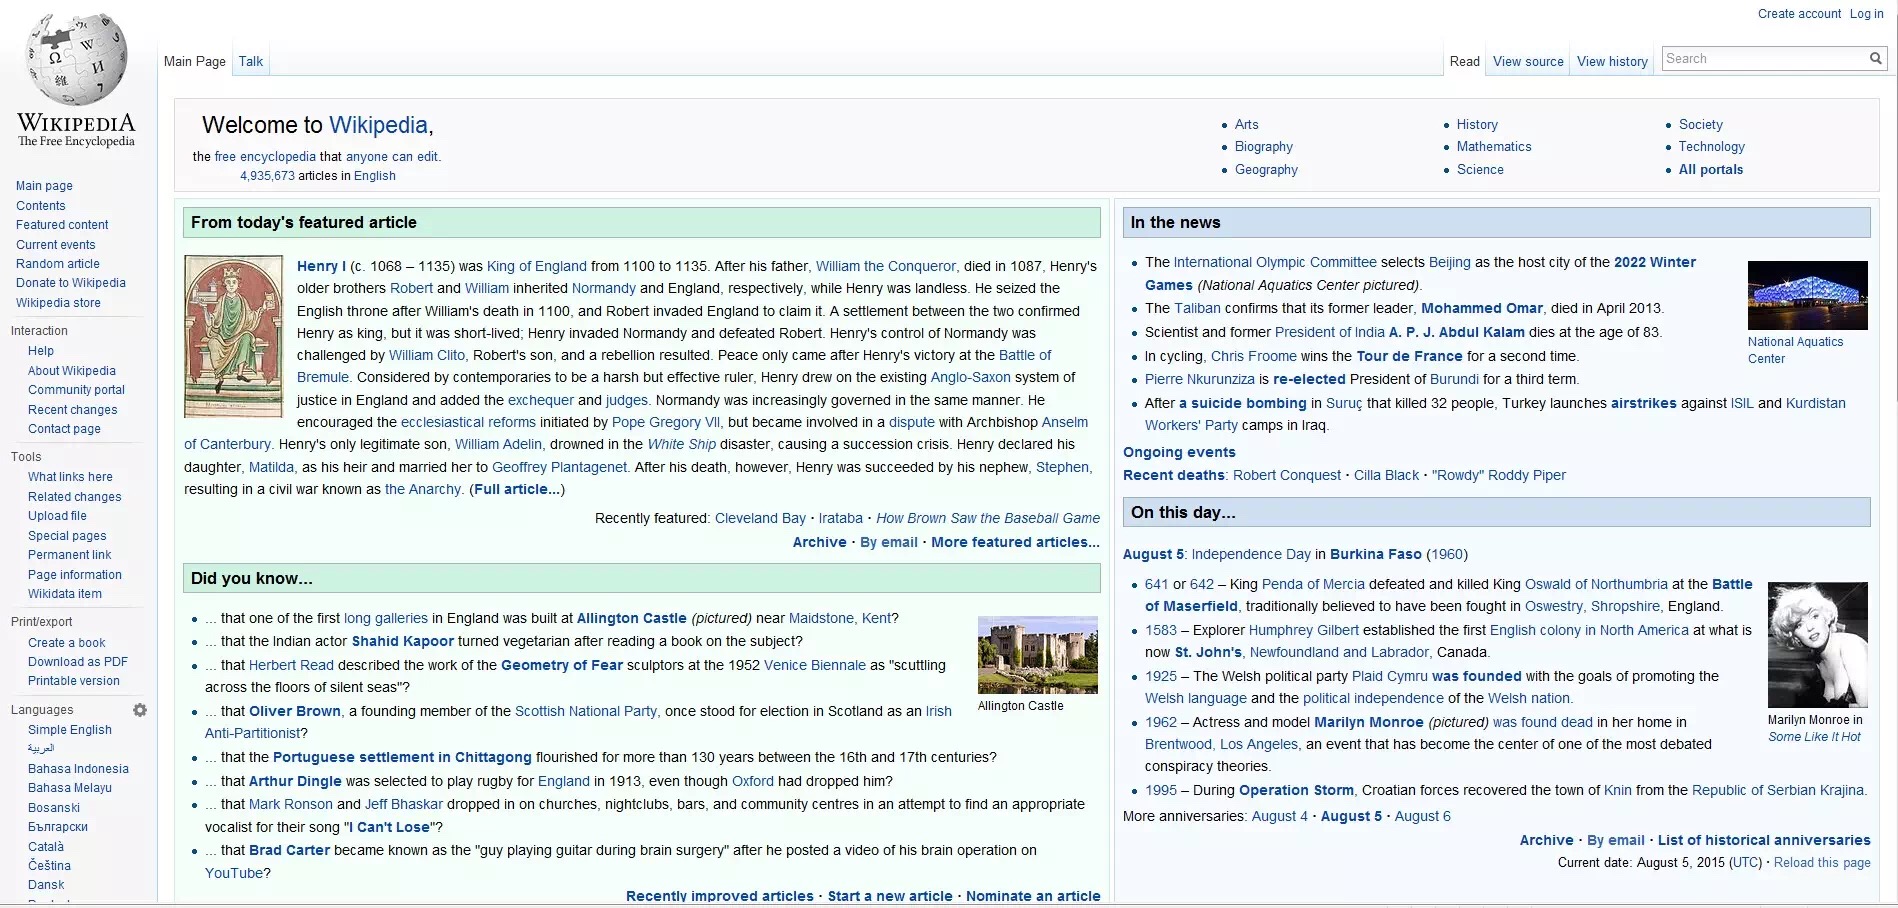The width and height of the screenshot is (1898, 908).
Task: Click the Wikipedia globe logo
Action: tap(76, 60)
